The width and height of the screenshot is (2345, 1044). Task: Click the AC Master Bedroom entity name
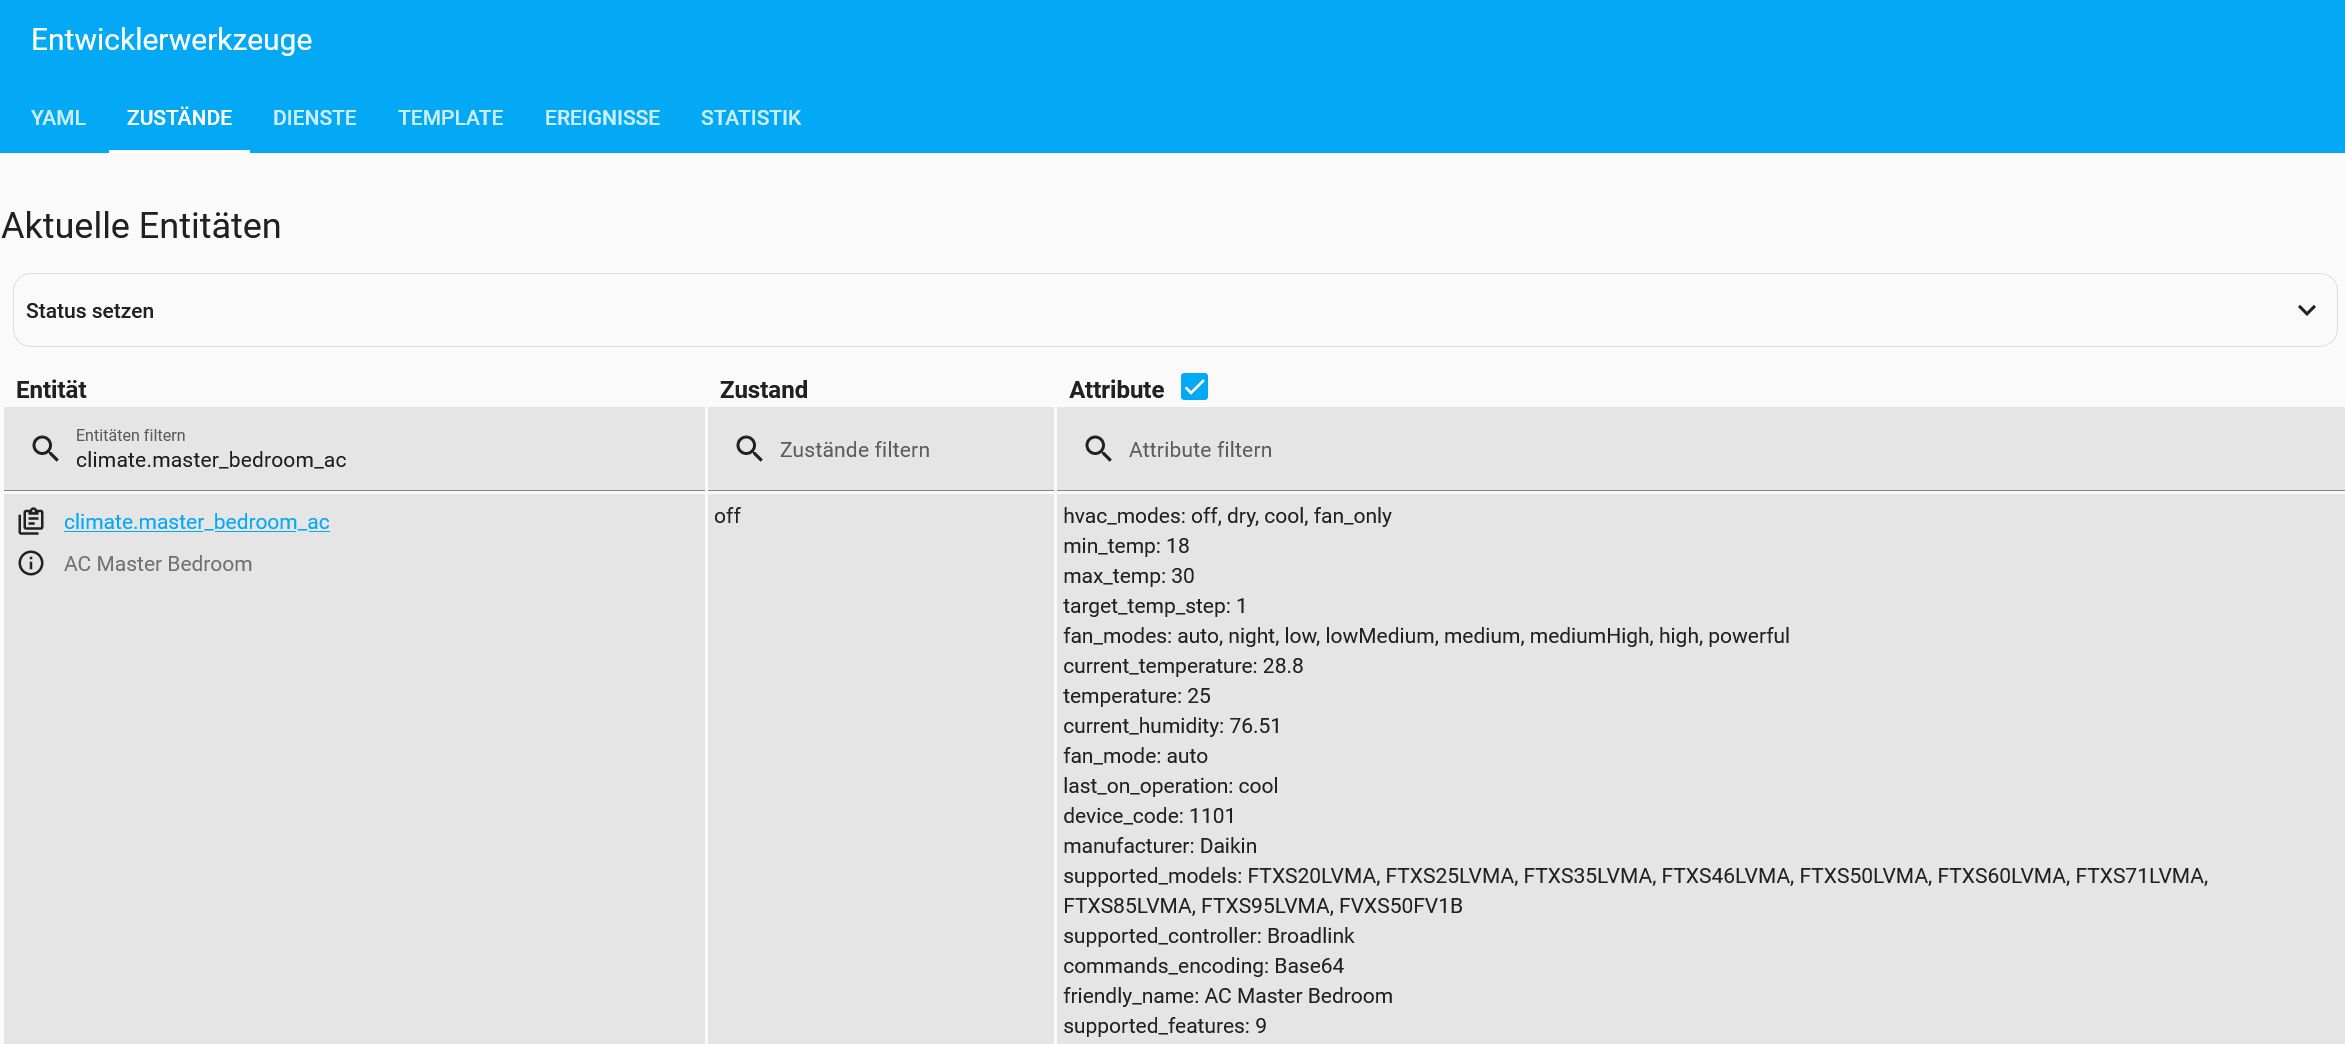pyautogui.click(x=158, y=563)
